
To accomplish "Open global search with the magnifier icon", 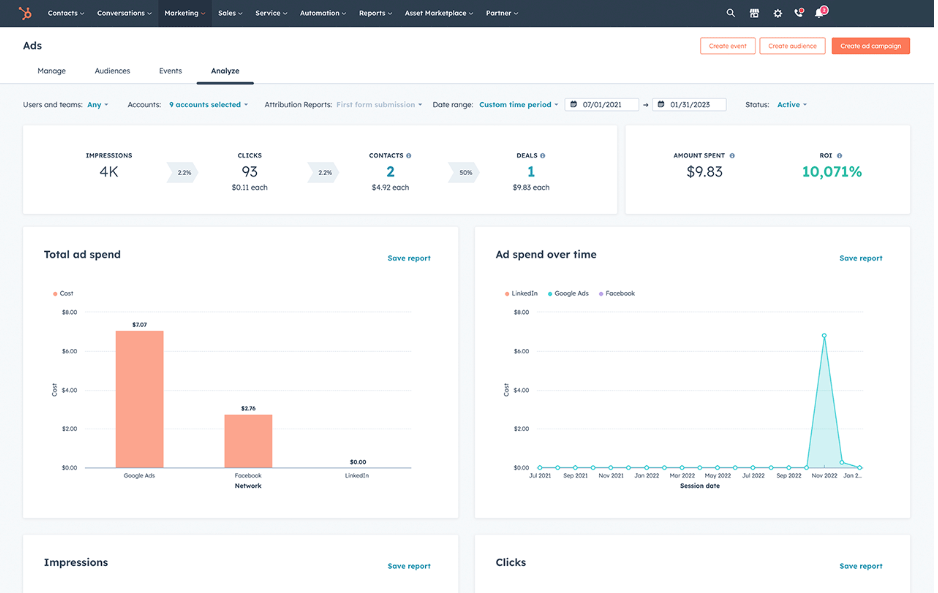I will pos(731,13).
